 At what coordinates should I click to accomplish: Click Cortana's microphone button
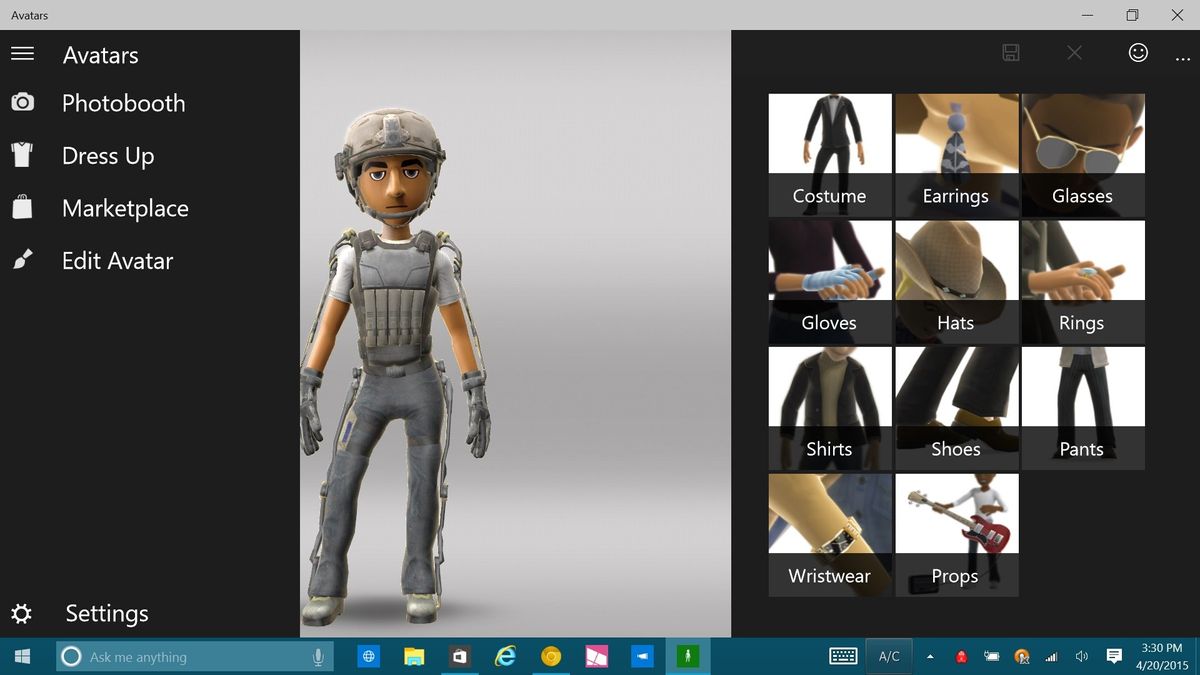(x=317, y=656)
